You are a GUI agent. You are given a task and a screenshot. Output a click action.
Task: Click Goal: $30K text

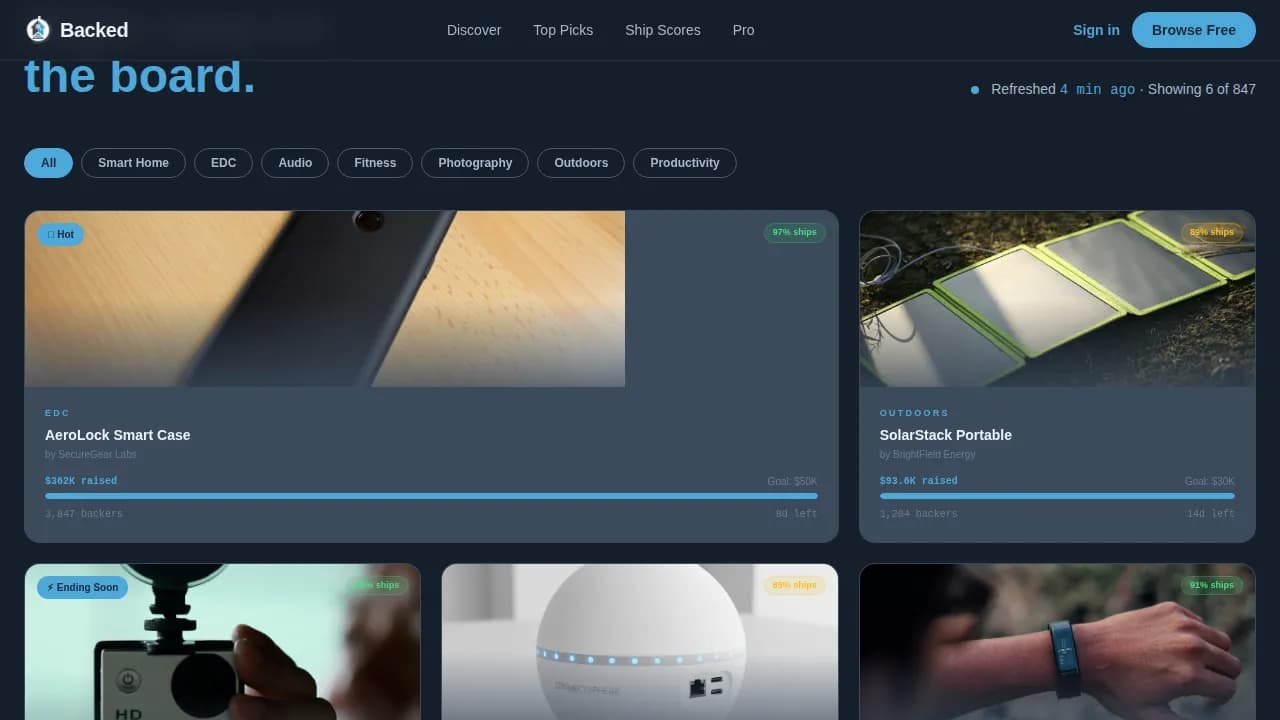(1210, 481)
